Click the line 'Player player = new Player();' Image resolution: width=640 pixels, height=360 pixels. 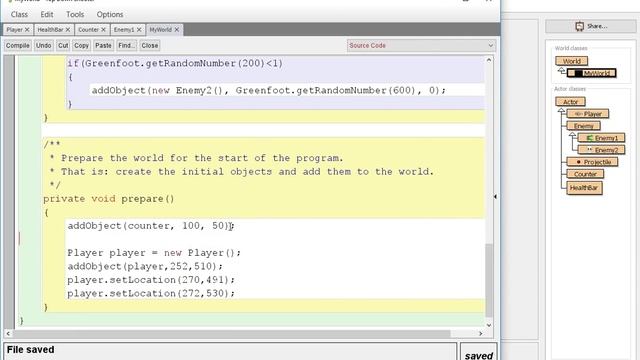pyautogui.click(x=154, y=253)
